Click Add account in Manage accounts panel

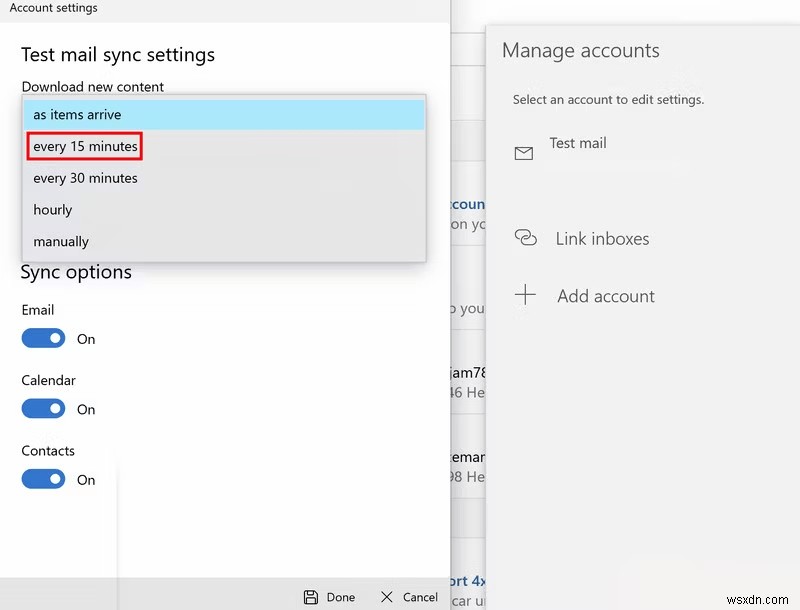click(607, 295)
